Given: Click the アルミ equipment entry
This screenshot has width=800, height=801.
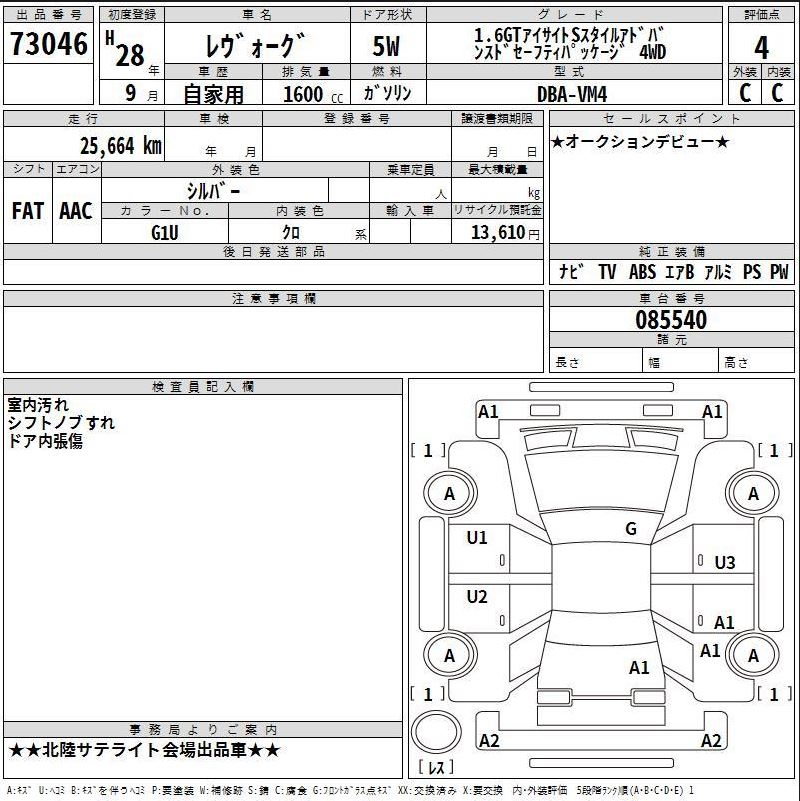Looking at the screenshot, I should point(718,272).
